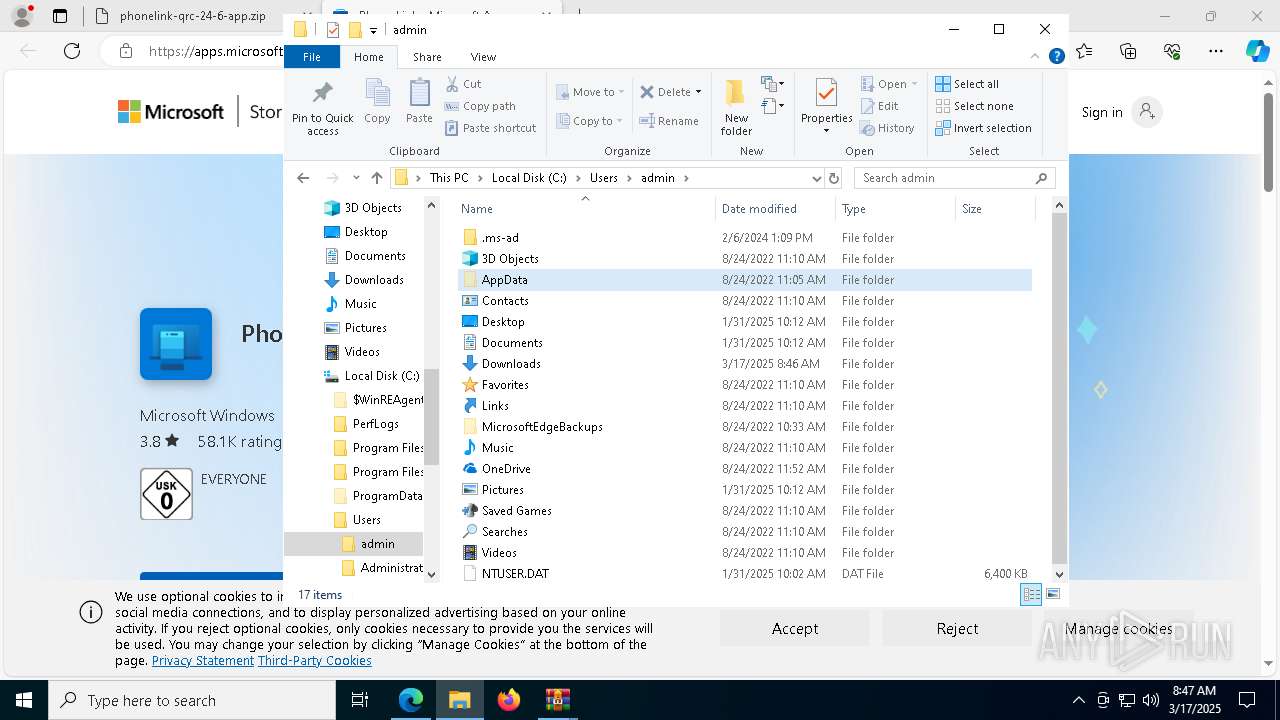
Task: Click the Rename command
Action: [x=669, y=121]
